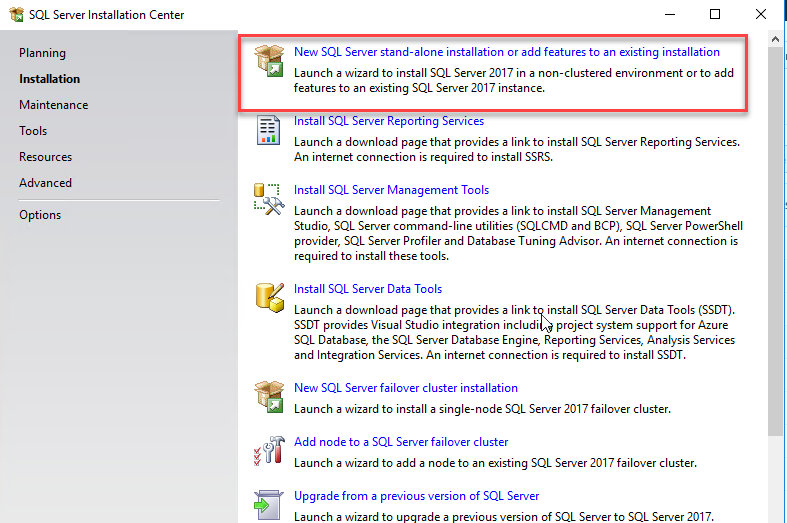Image resolution: width=787 pixels, height=523 pixels.
Task: Open Install SQL Server Reporting Services link
Action: pos(389,121)
